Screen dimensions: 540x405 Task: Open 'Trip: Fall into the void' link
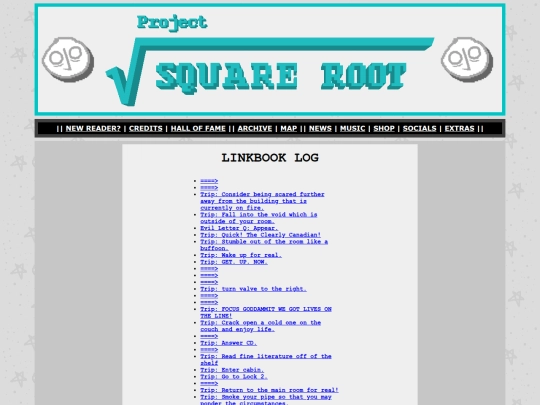259,218
